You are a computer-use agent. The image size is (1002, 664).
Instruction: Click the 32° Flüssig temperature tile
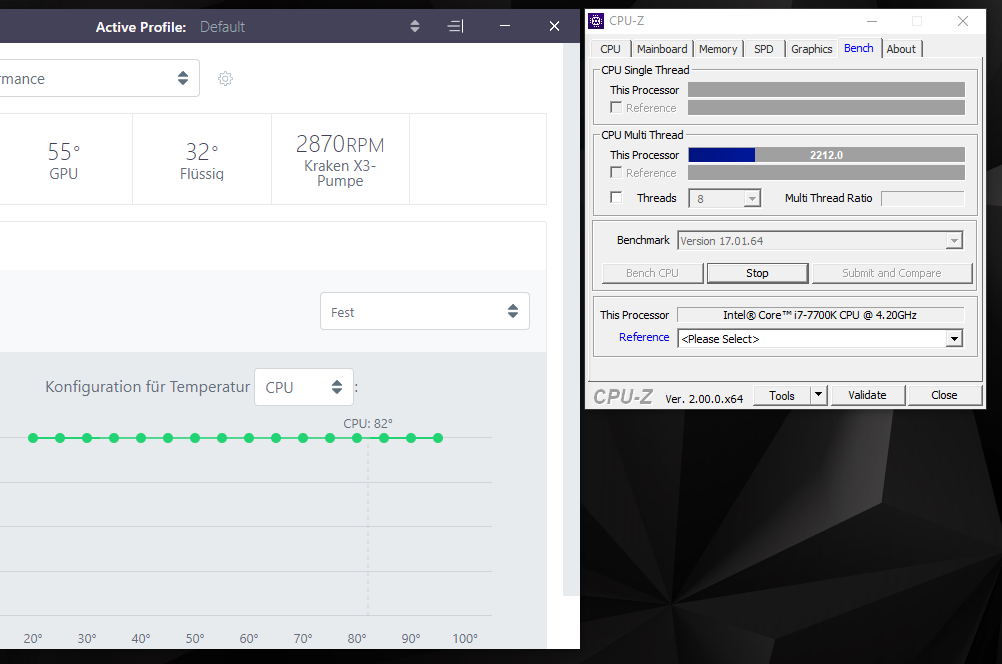tap(202, 159)
